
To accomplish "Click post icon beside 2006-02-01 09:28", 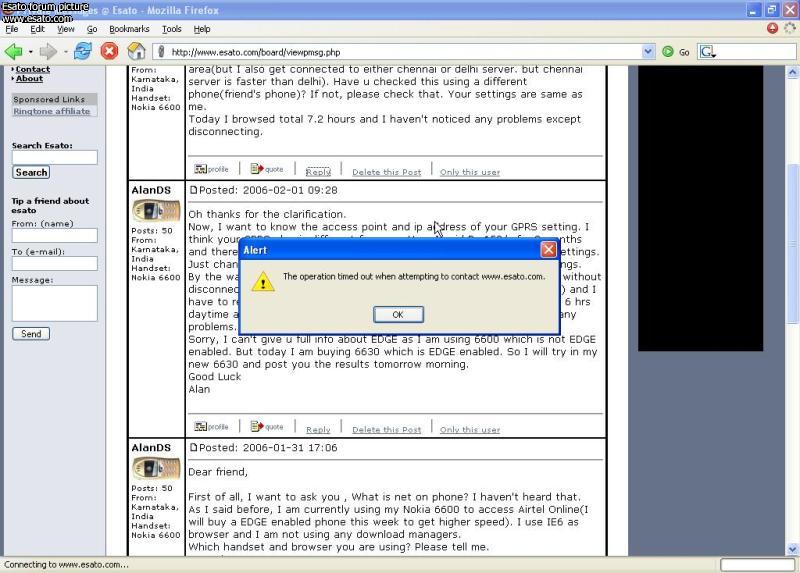I will tap(193, 190).
